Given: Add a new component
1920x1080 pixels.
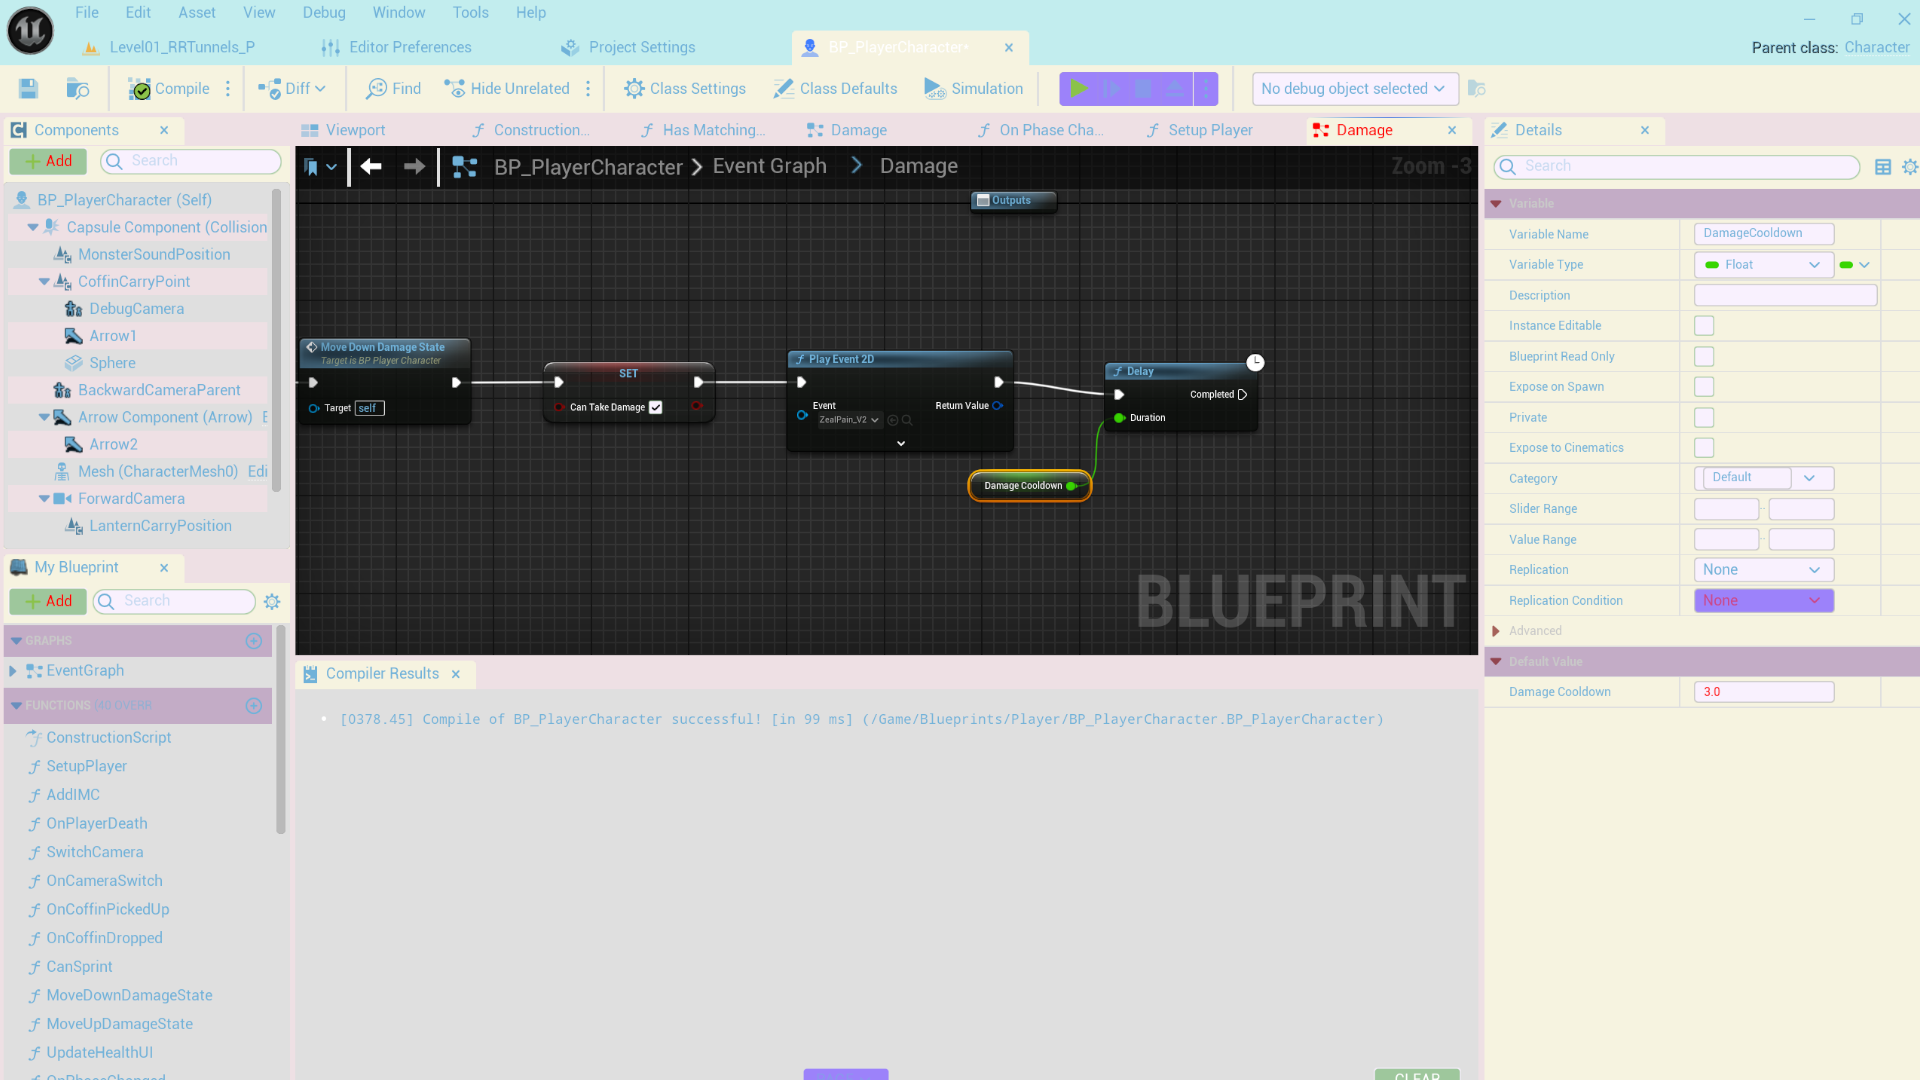Looking at the screenshot, I should click(48, 161).
